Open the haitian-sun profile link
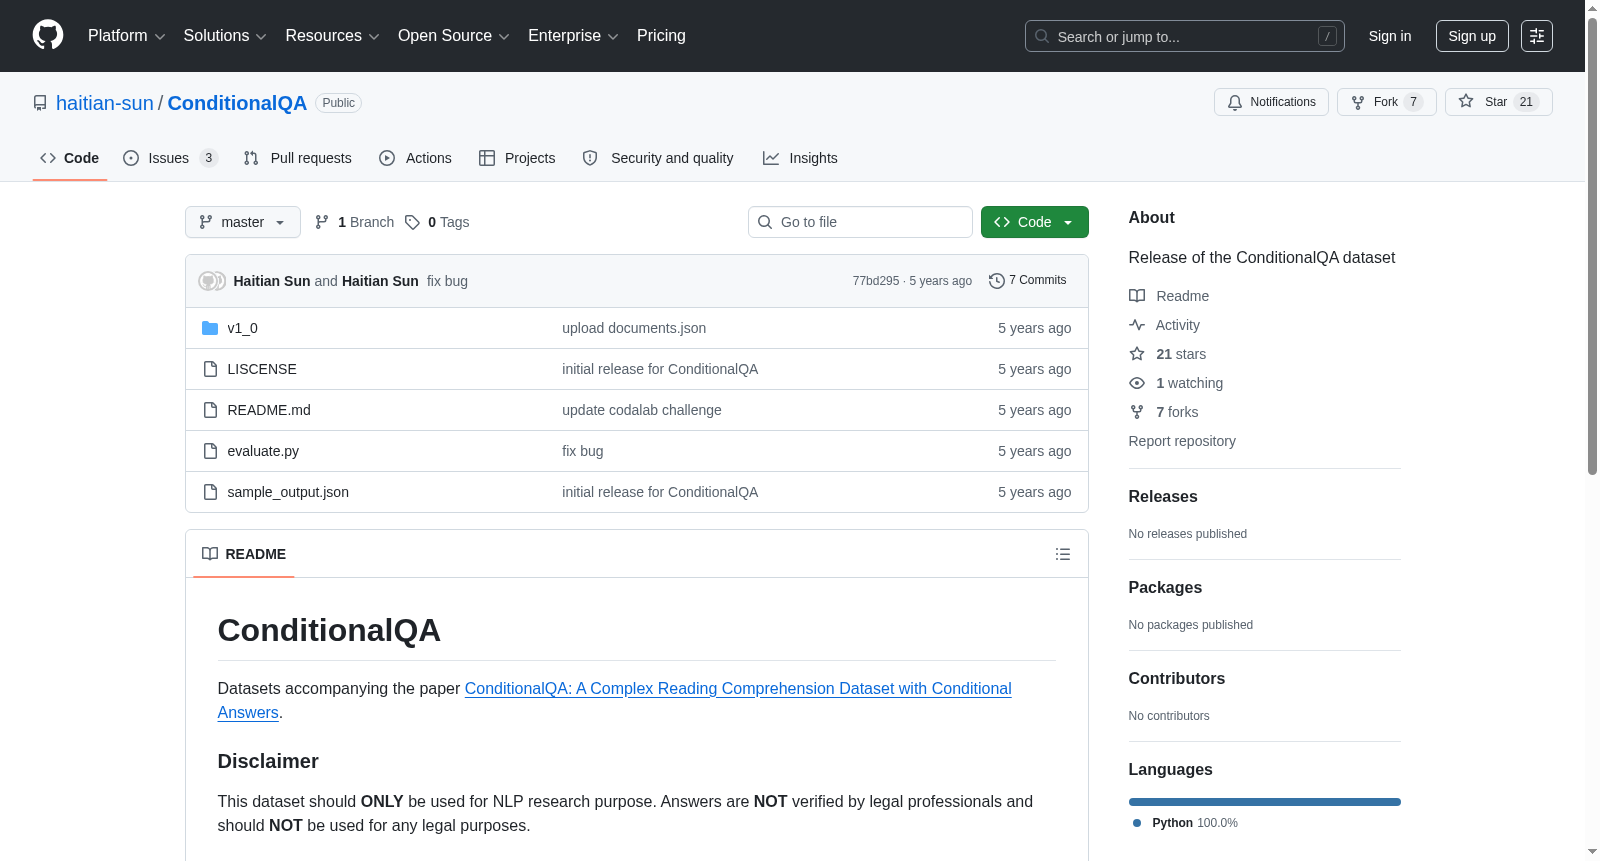Screen dimensions: 1600x861 point(105,103)
